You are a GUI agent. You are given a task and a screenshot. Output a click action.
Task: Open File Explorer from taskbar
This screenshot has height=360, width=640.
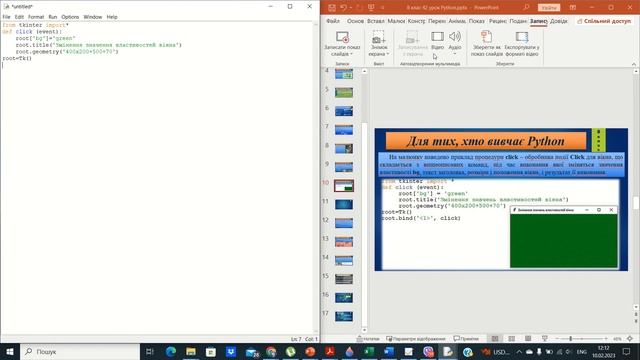191,351
